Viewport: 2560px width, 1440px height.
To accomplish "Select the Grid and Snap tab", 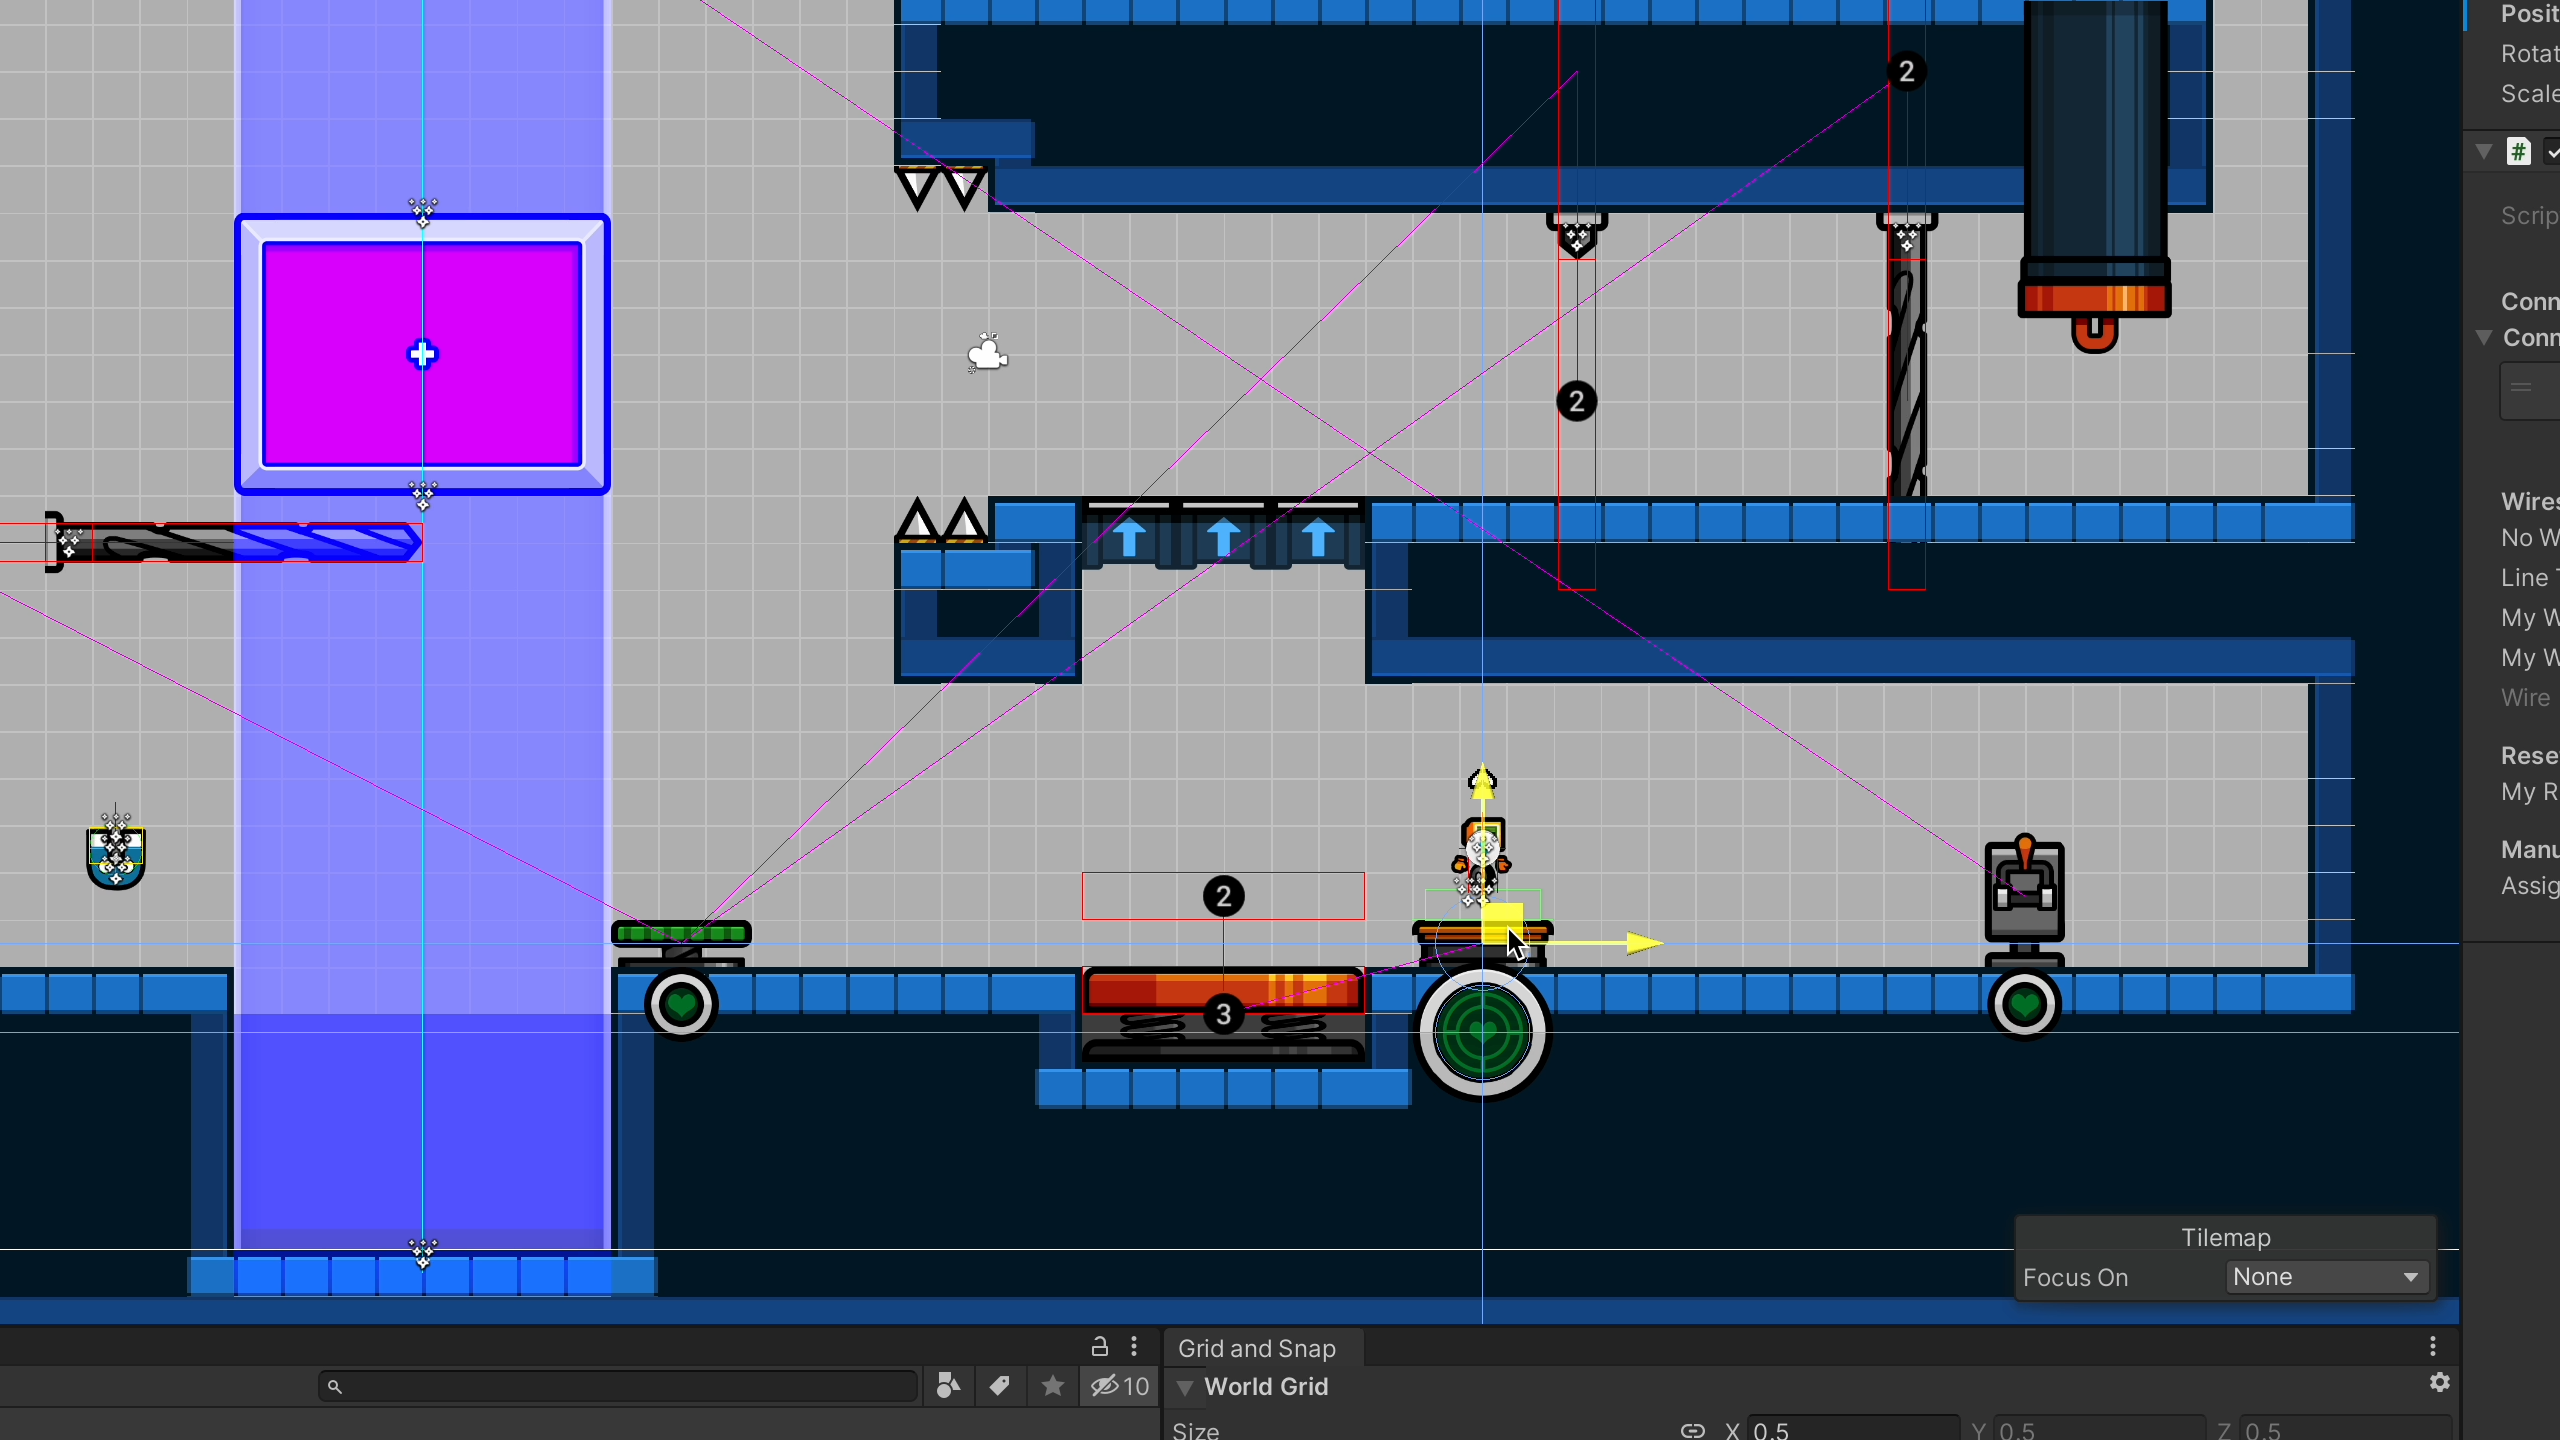I will (x=1256, y=1348).
